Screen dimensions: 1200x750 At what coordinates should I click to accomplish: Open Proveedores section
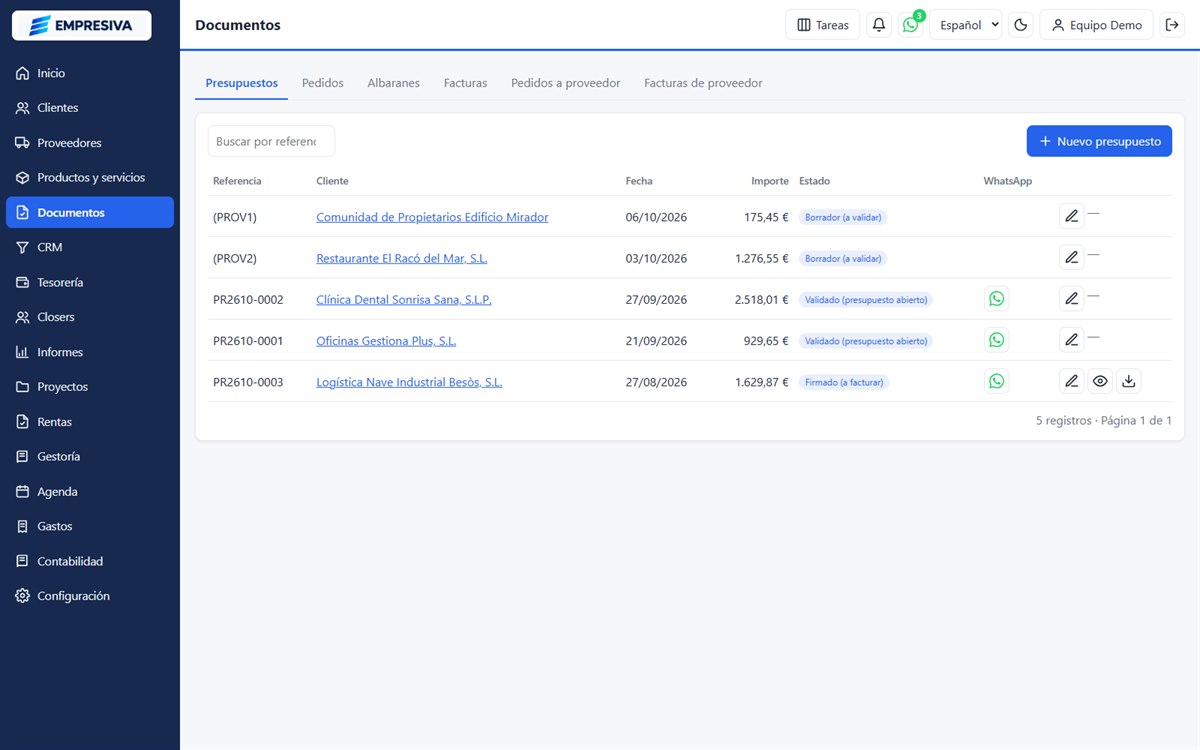click(90, 143)
